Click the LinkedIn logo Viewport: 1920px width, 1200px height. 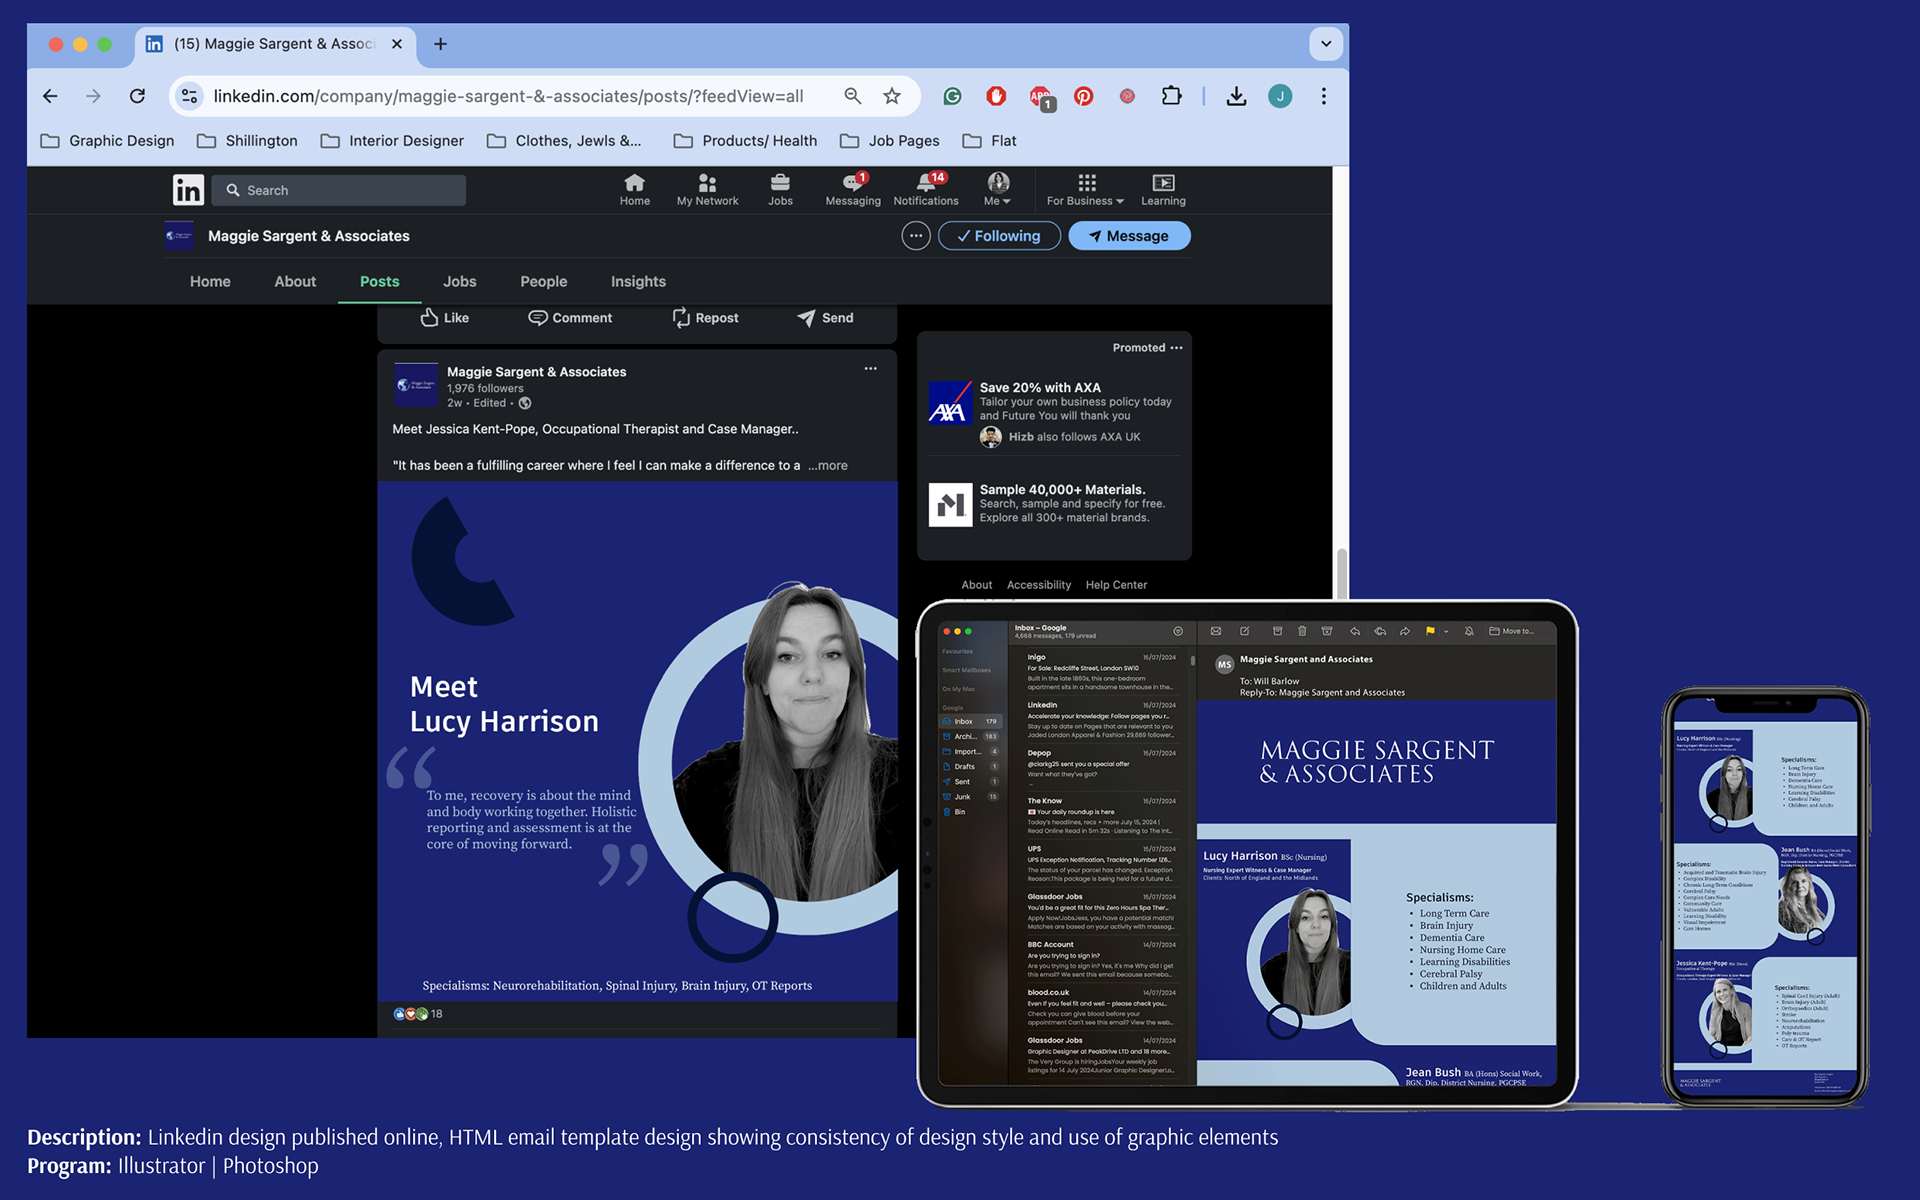188,190
